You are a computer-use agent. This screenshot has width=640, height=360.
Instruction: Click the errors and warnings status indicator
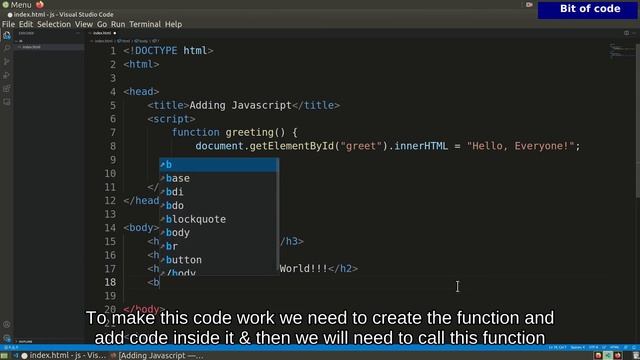pos(11,347)
